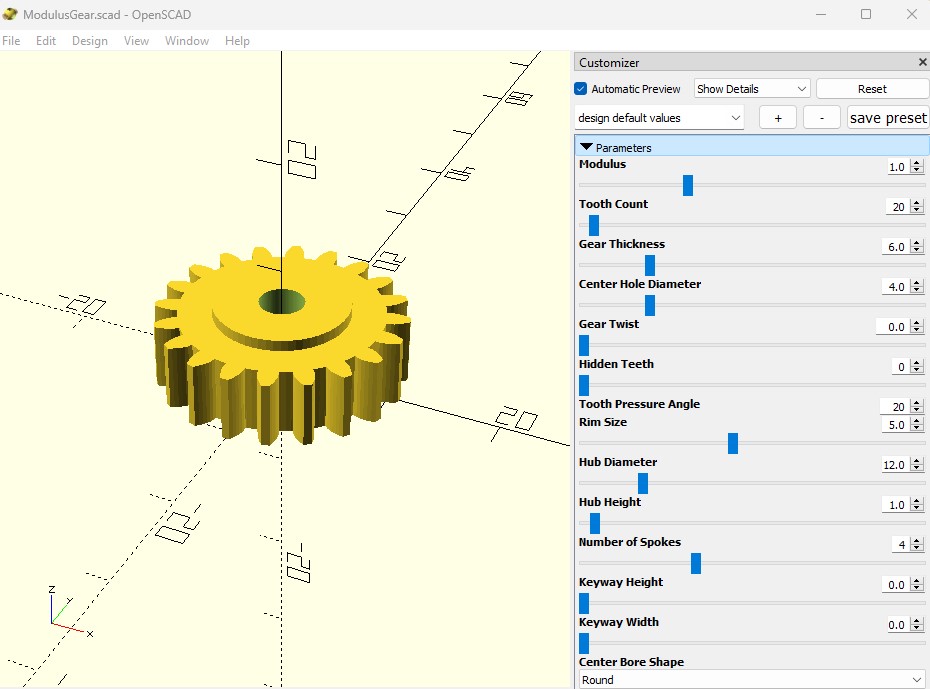Open the Design menu

click(89, 41)
